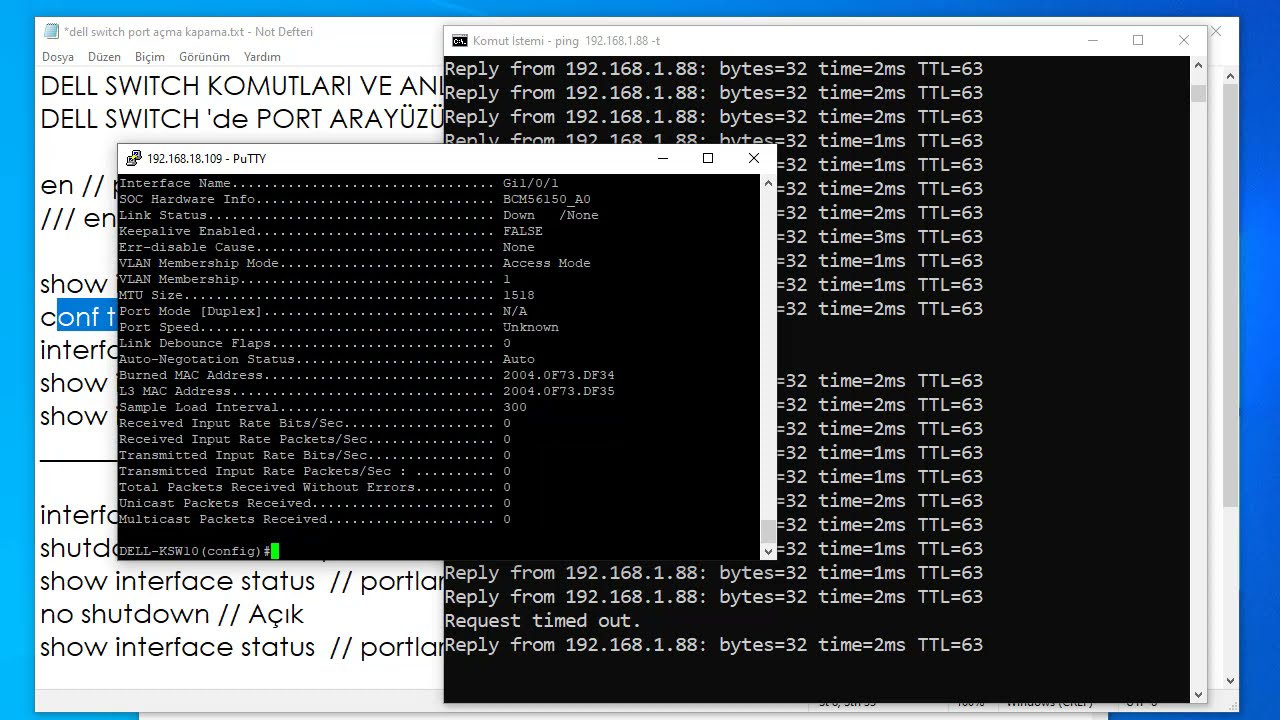Click 'Sample Load Interval' row in PuTTY

pyautogui.click(x=322, y=407)
